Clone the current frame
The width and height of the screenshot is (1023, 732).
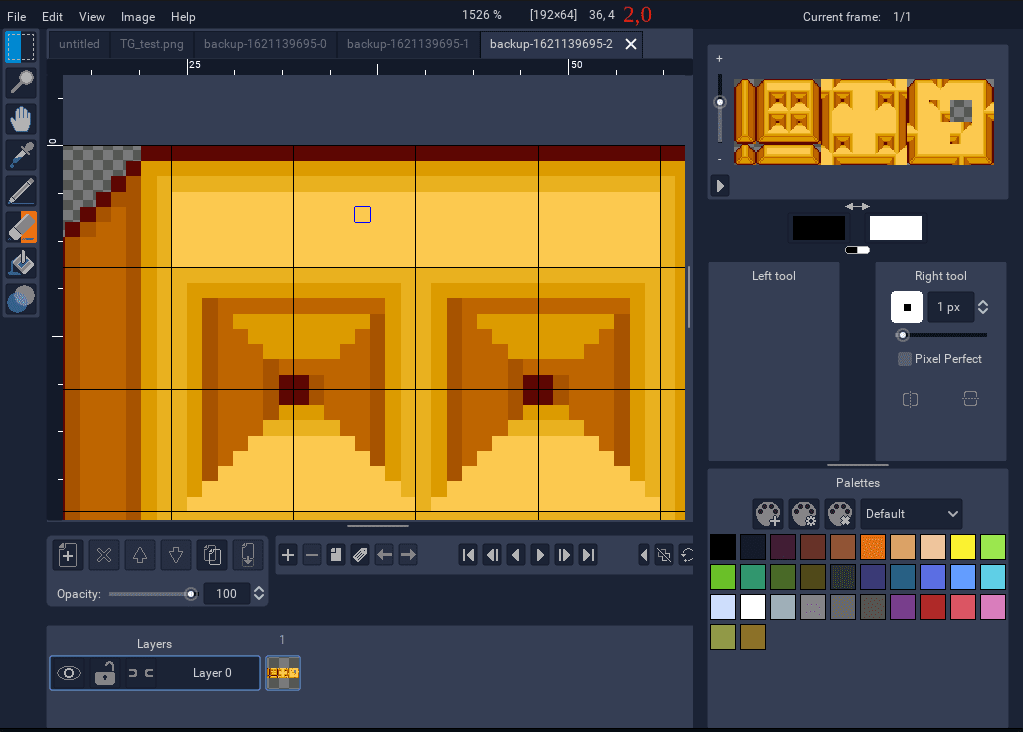pos(336,555)
